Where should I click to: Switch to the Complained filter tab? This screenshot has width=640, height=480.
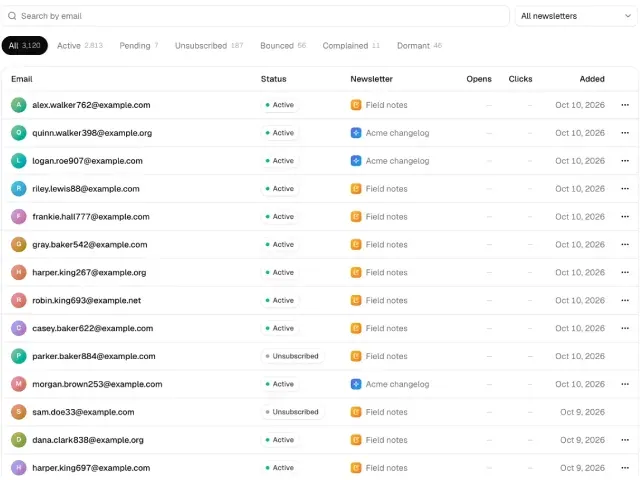click(351, 45)
